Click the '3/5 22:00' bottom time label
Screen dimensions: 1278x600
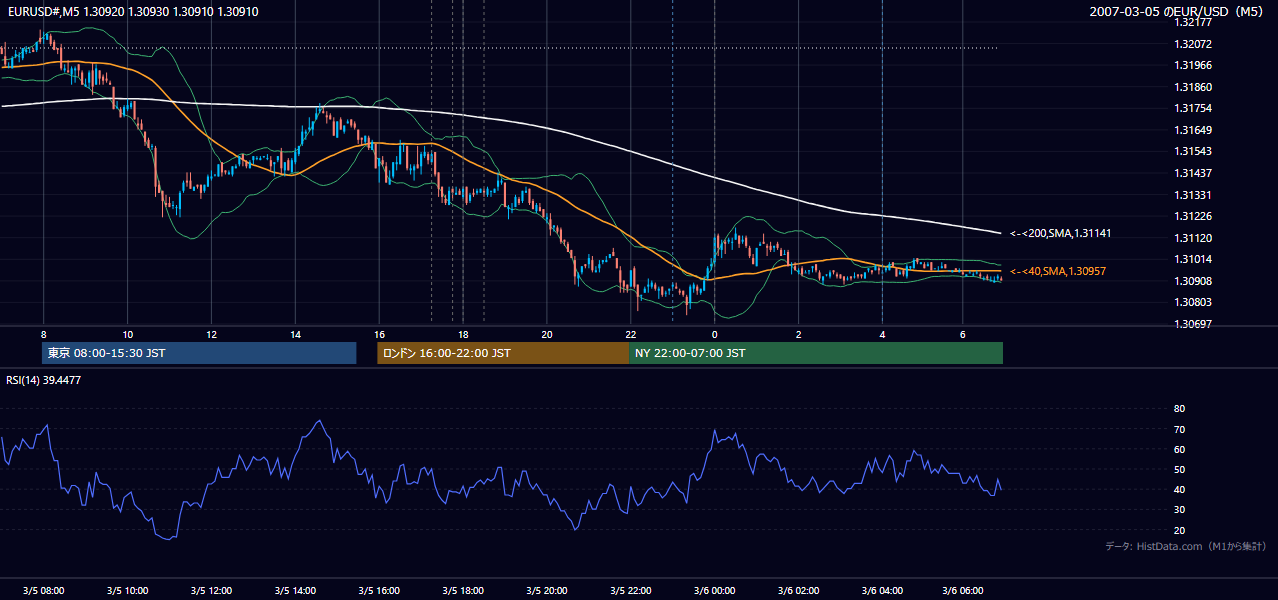click(630, 591)
